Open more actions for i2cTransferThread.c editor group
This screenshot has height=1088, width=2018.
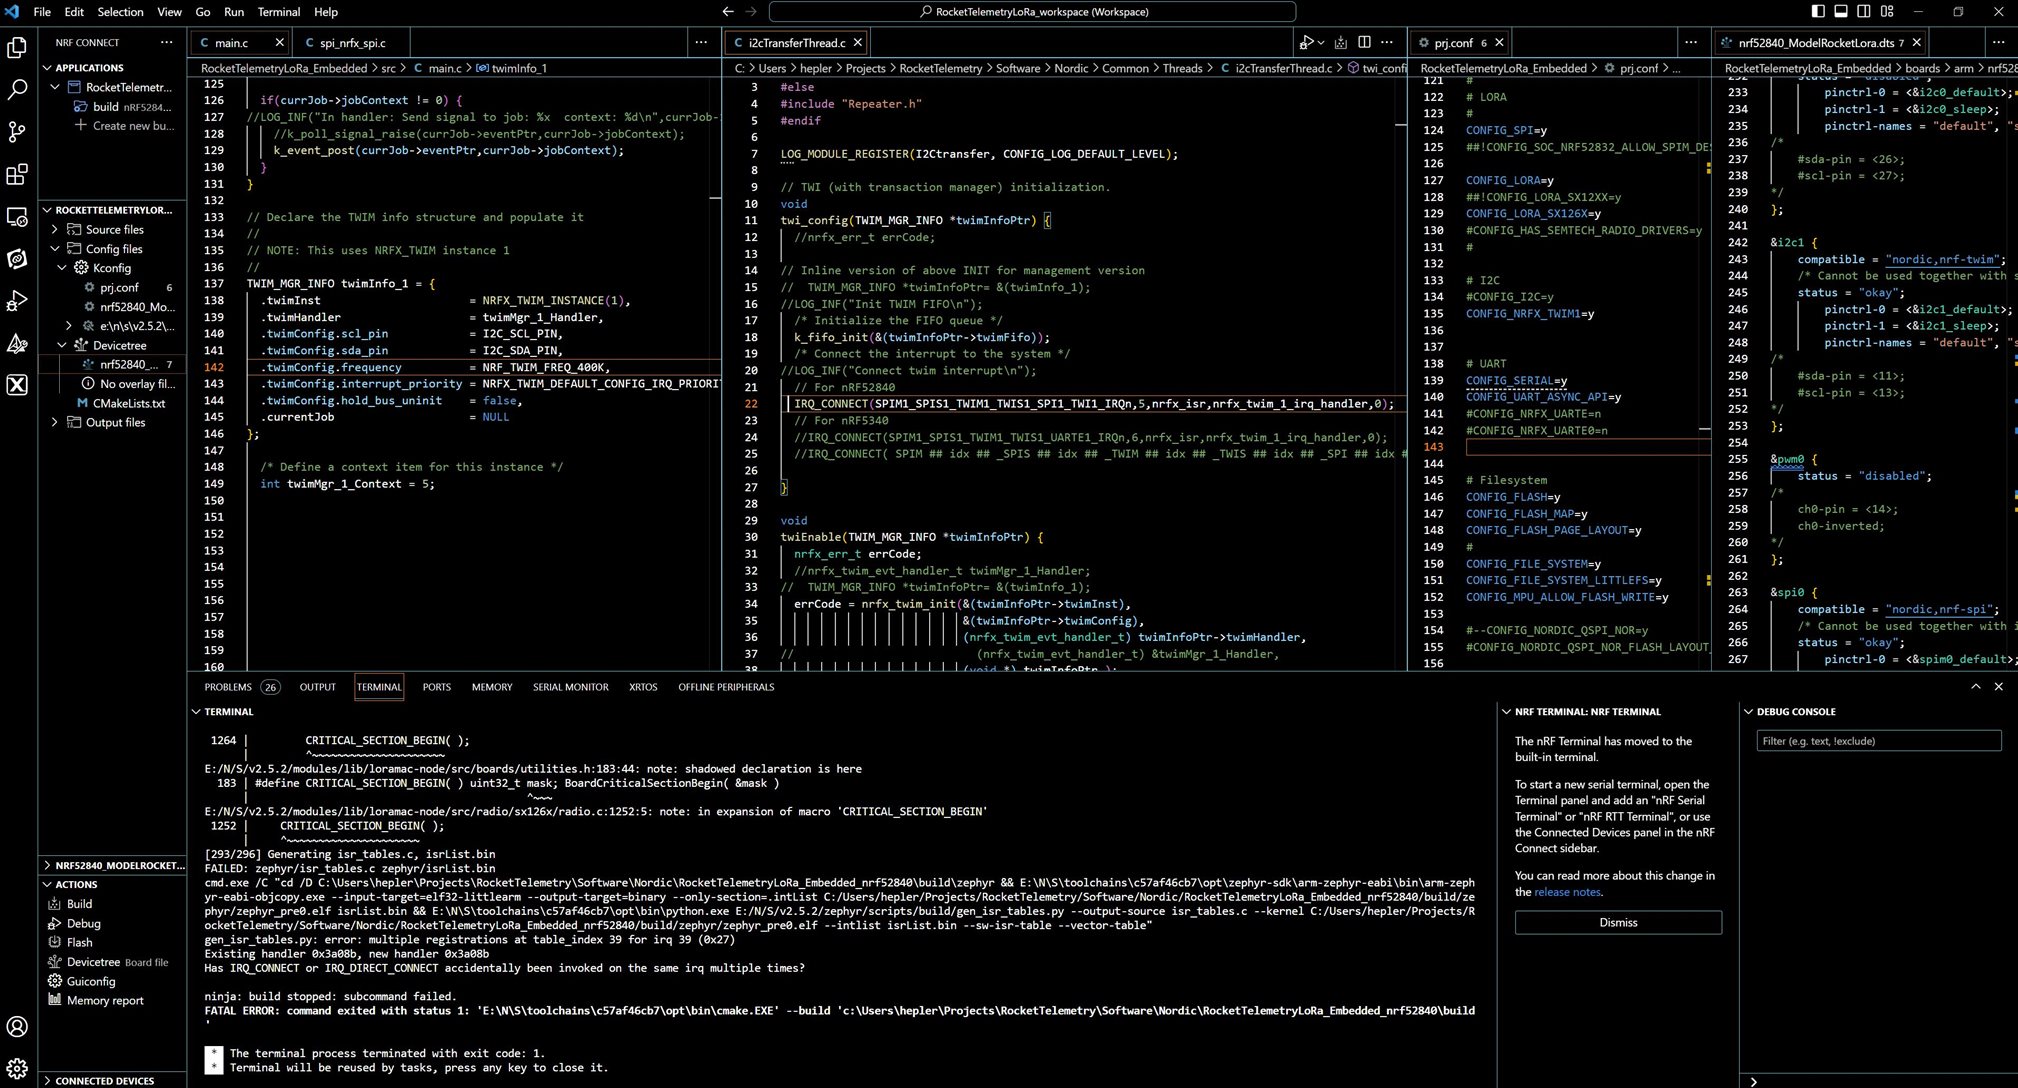click(1387, 43)
